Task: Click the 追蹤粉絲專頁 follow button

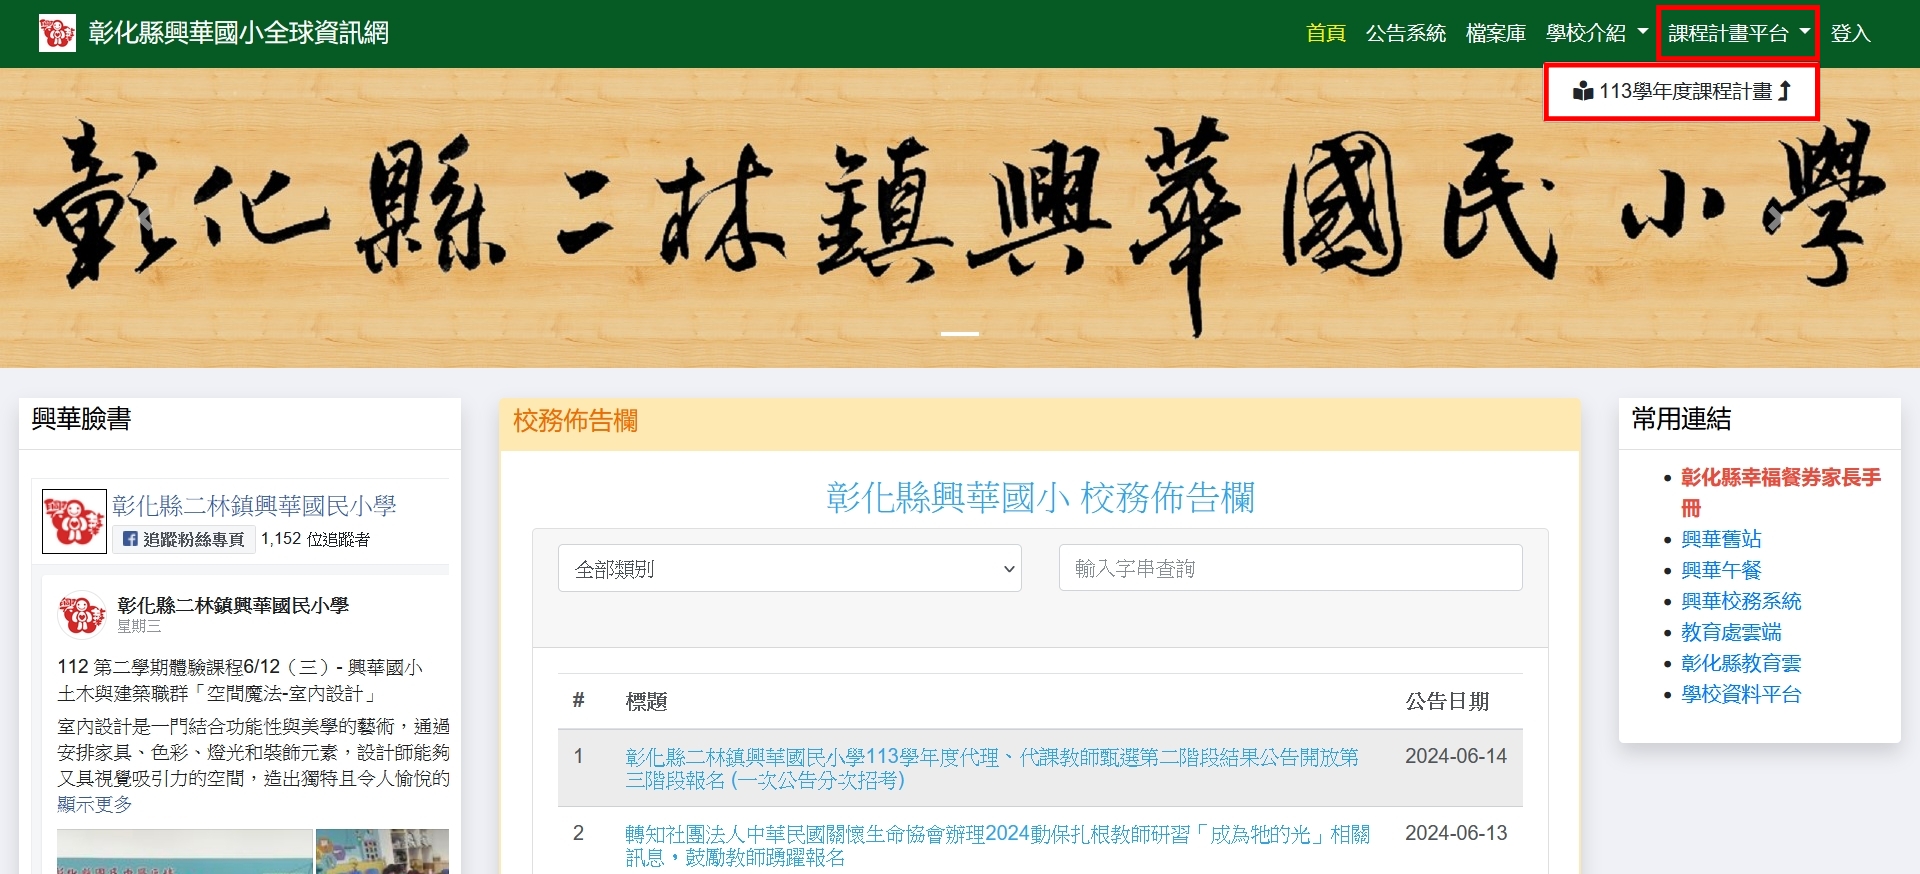Action: pyautogui.click(x=184, y=539)
